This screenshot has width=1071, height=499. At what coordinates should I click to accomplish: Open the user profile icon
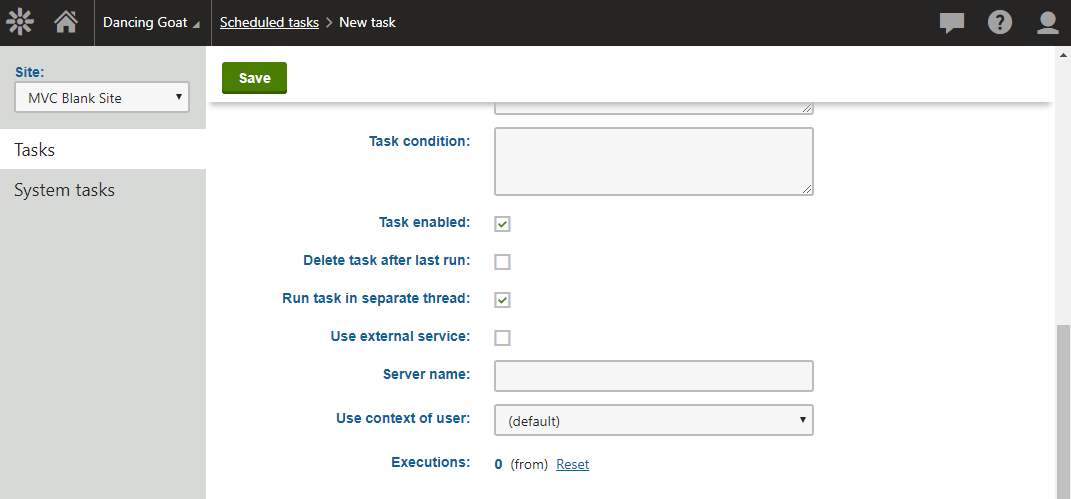(x=1048, y=23)
